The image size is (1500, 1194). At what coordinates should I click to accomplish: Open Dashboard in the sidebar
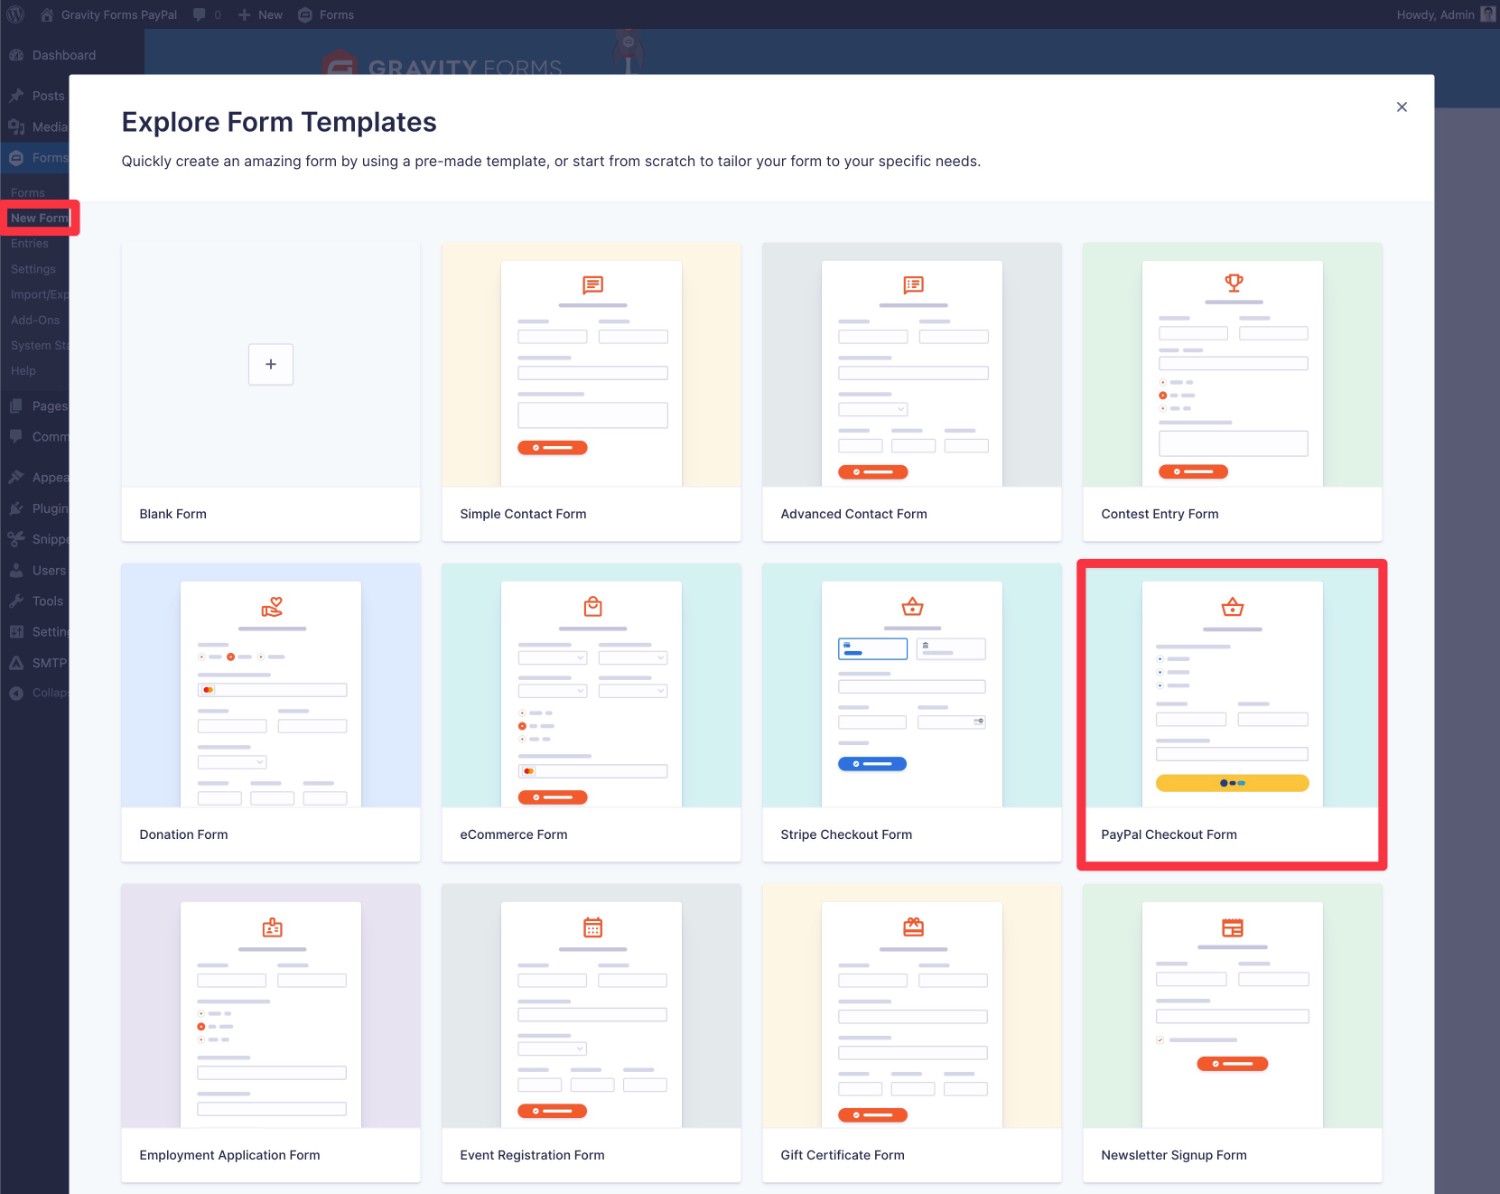63,55
